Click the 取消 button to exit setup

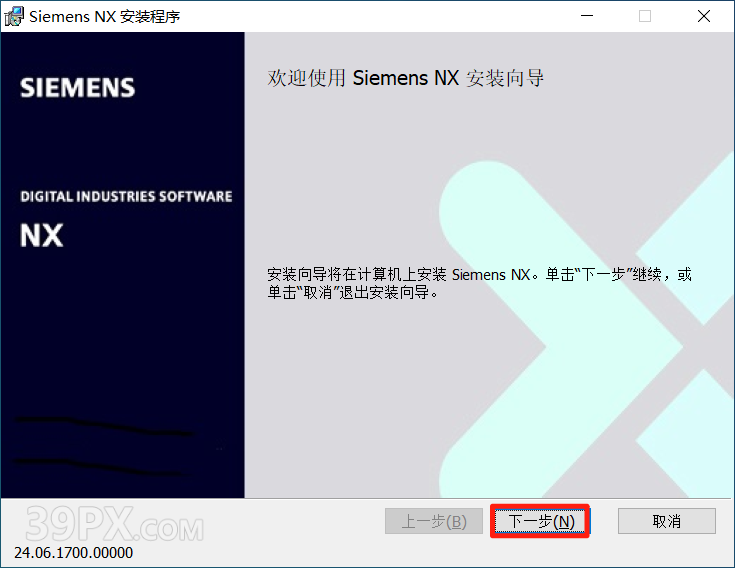pos(667,521)
